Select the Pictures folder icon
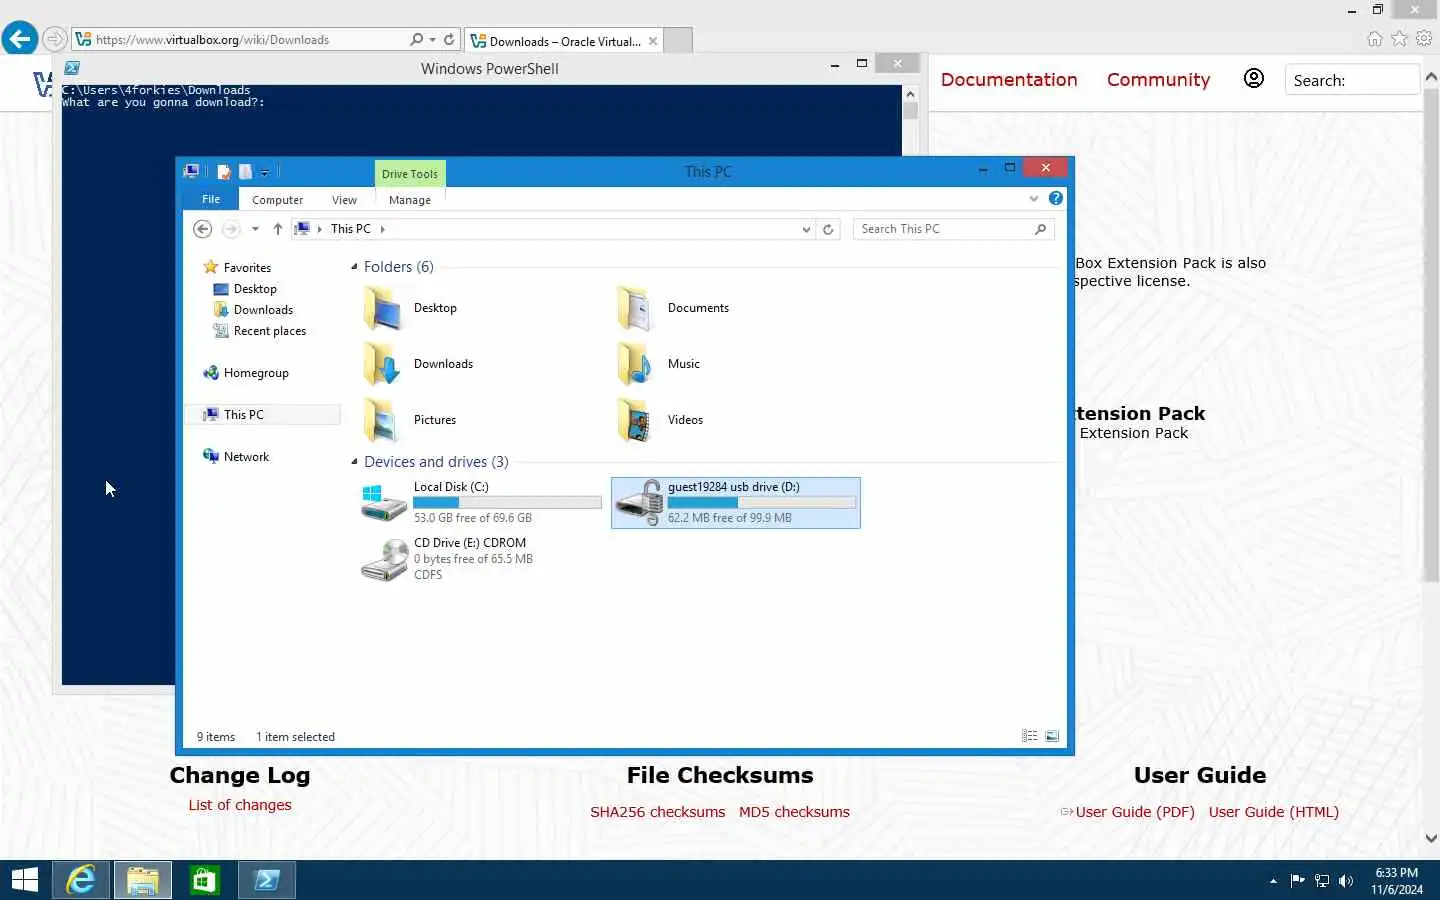Screen dimensions: 1440x900 [382, 420]
